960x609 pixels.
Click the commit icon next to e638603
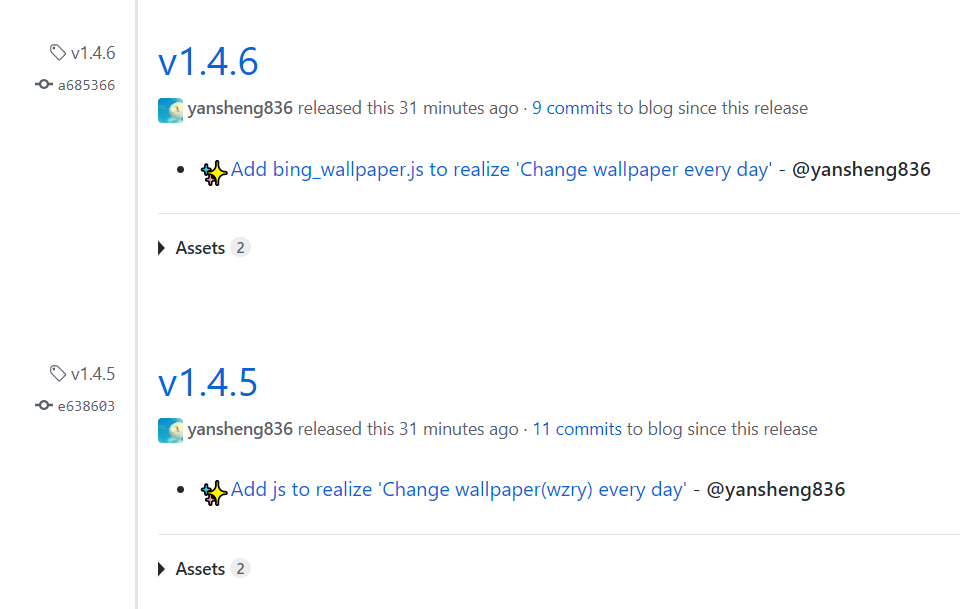(44, 405)
